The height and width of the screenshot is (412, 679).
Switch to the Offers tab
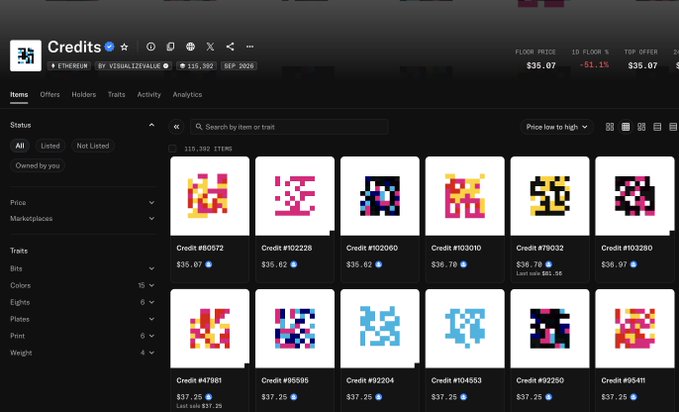pos(50,94)
